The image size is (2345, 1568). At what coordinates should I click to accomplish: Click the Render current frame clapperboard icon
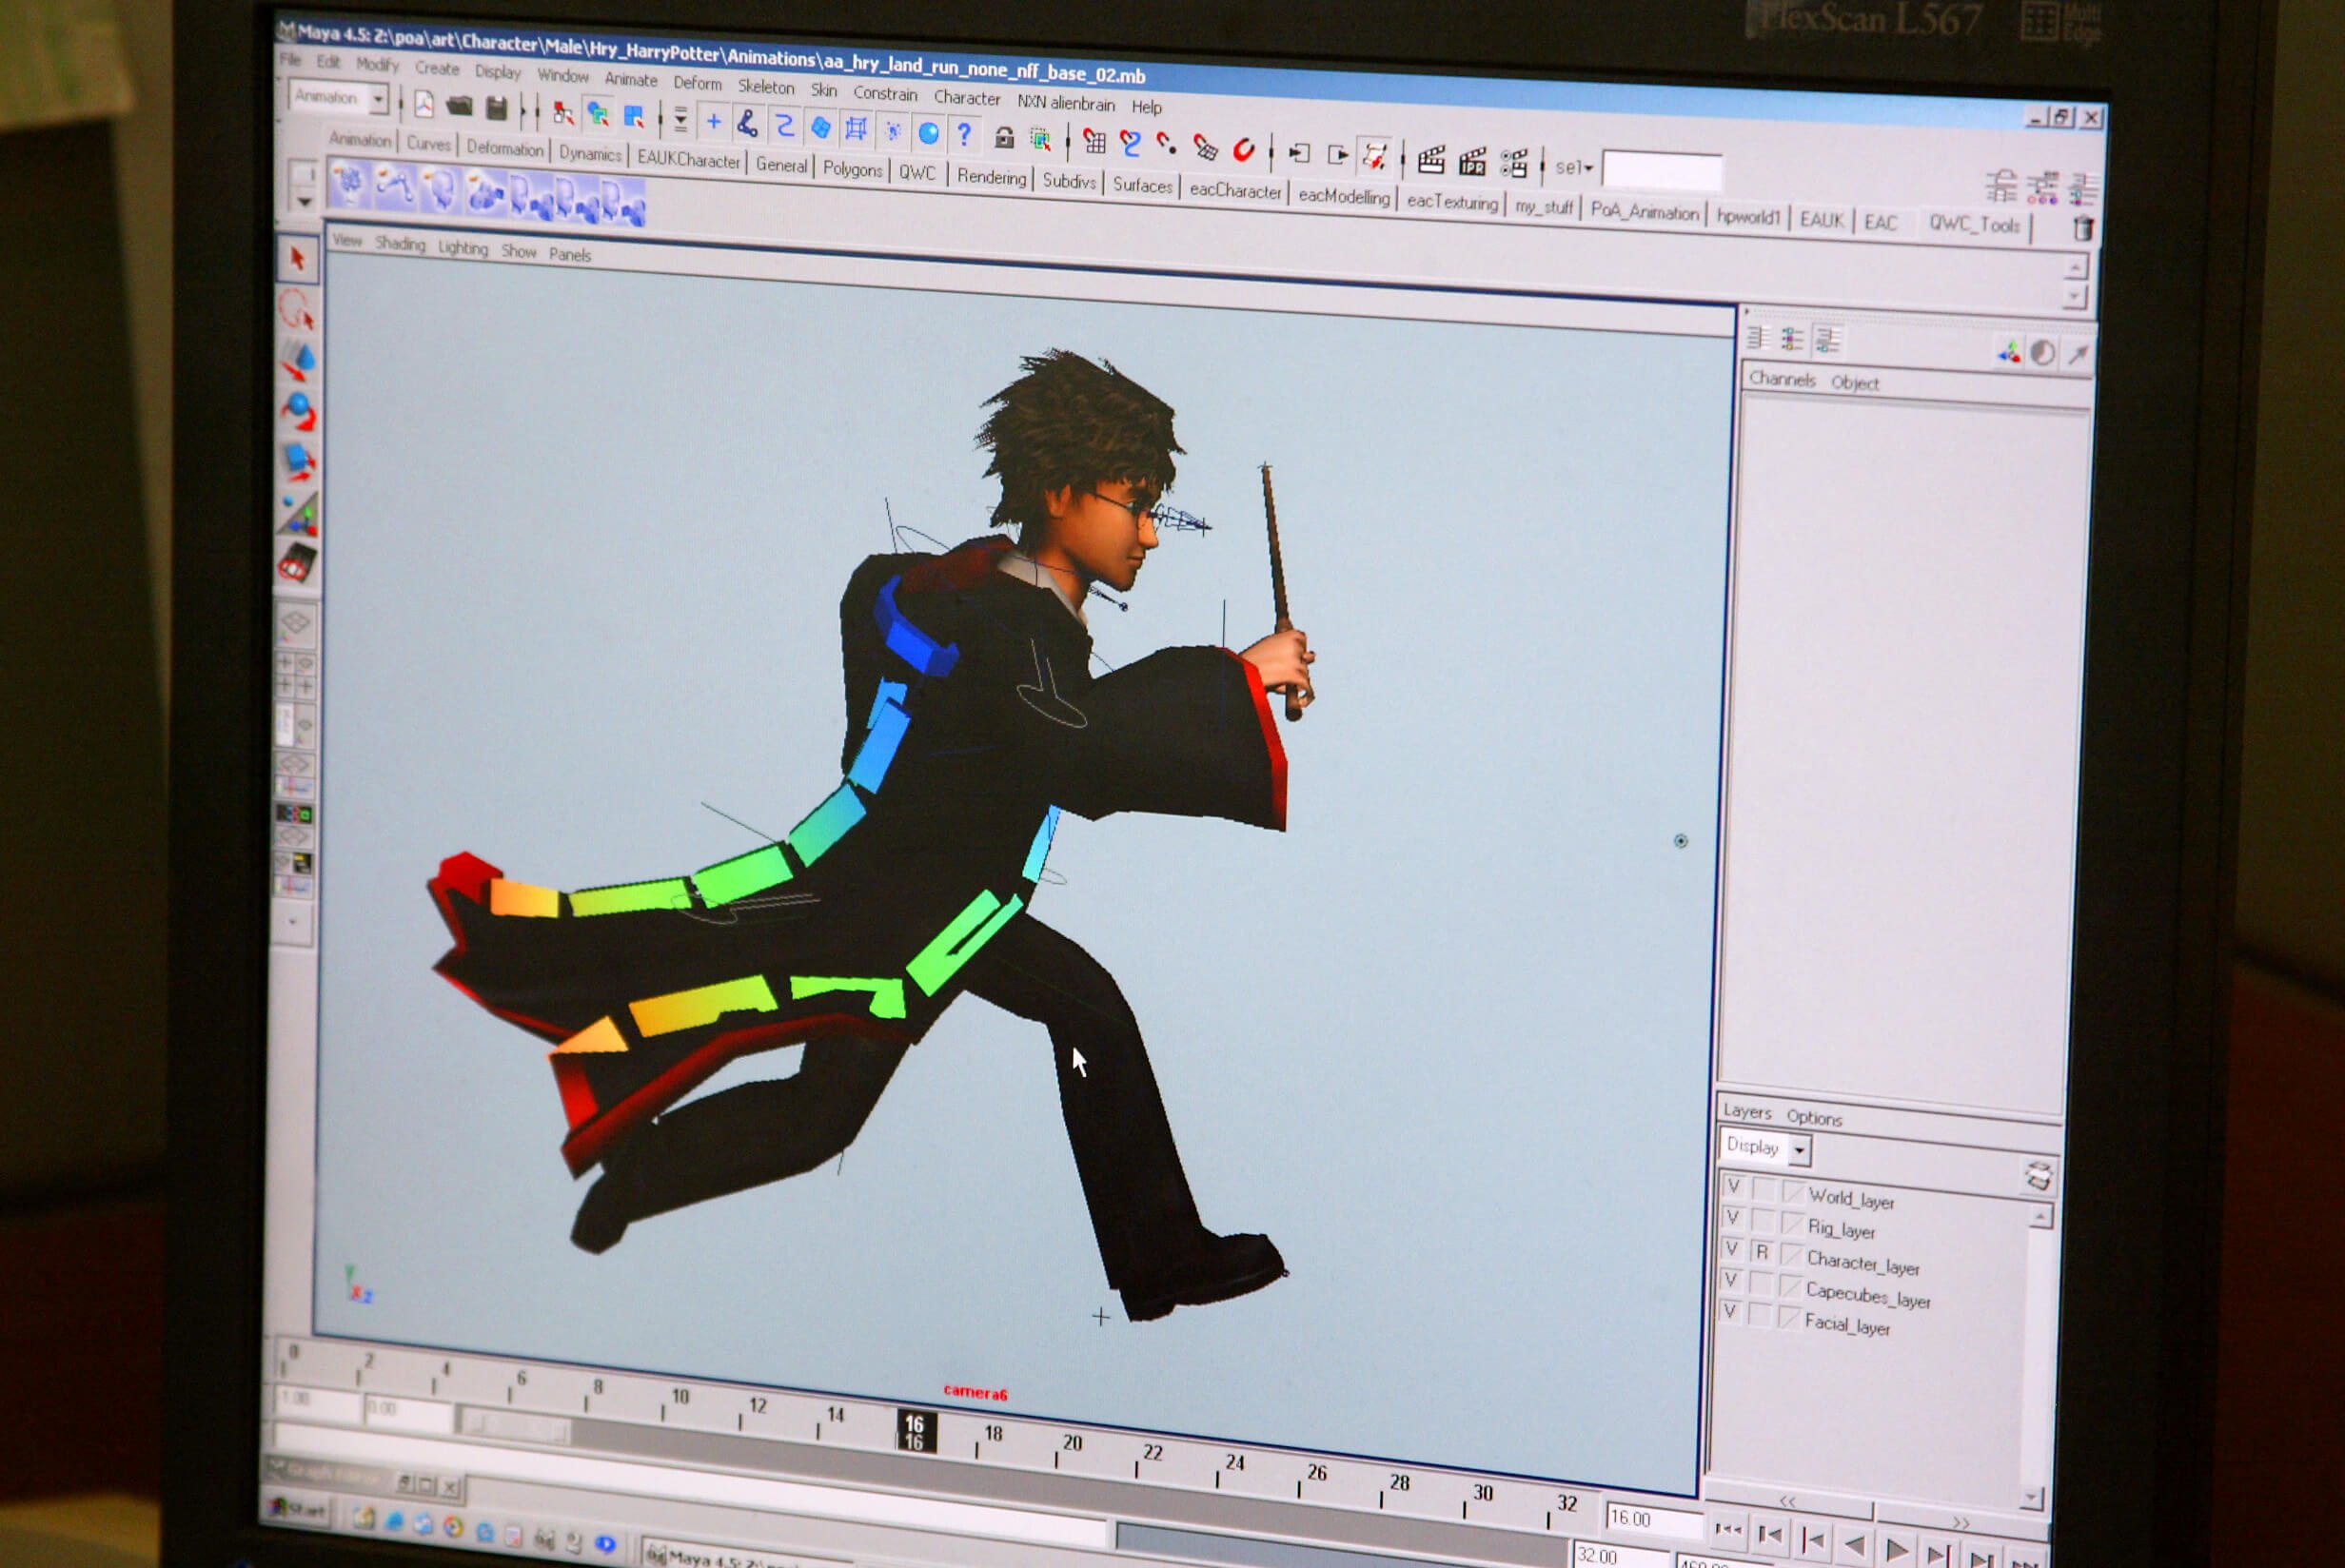tap(1431, 160)
